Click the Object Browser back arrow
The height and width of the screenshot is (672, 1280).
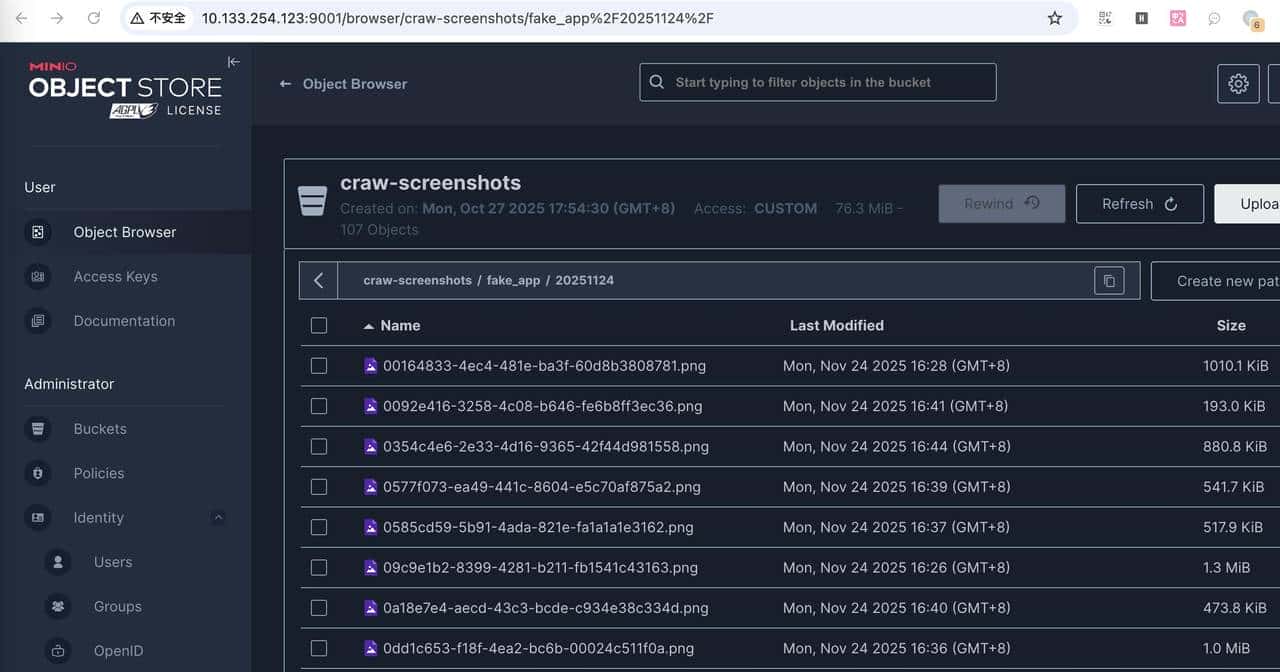(x=285, y=84)
